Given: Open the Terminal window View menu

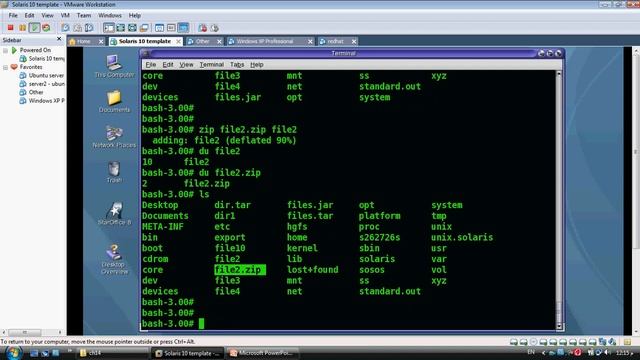Looking at the screenshot, I should point(186,65).
